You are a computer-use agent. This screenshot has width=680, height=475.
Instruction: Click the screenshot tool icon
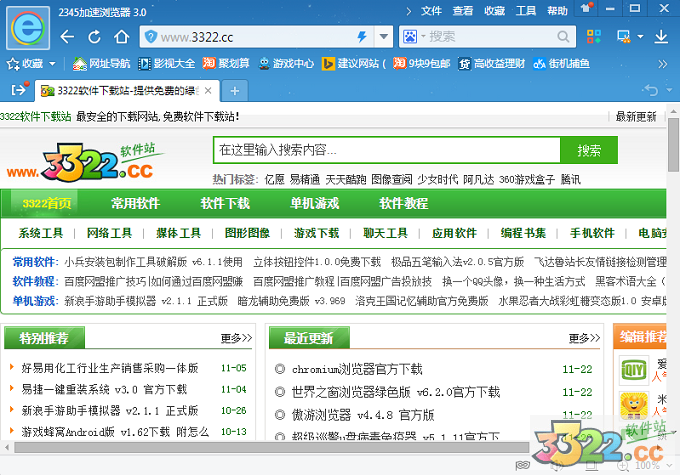(x=624, y=36)
